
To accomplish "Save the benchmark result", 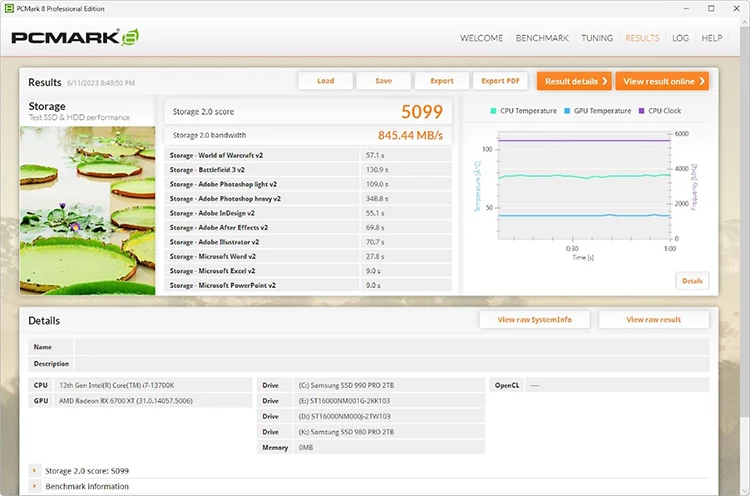I will tap(384, 81).
